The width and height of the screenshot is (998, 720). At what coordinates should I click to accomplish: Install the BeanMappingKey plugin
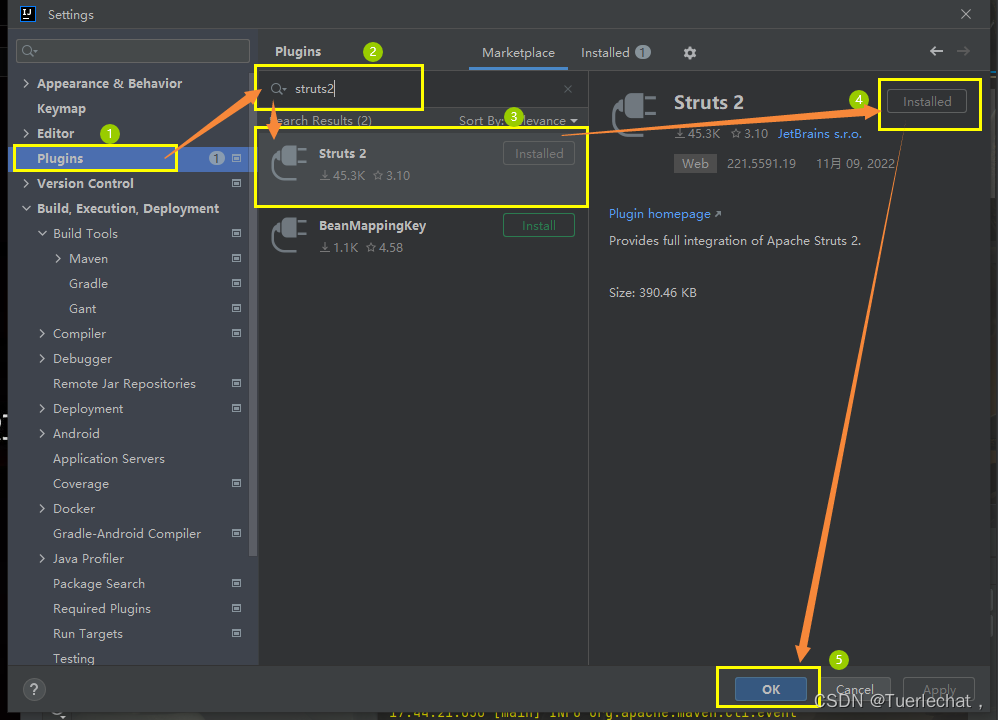pos(538,225)
